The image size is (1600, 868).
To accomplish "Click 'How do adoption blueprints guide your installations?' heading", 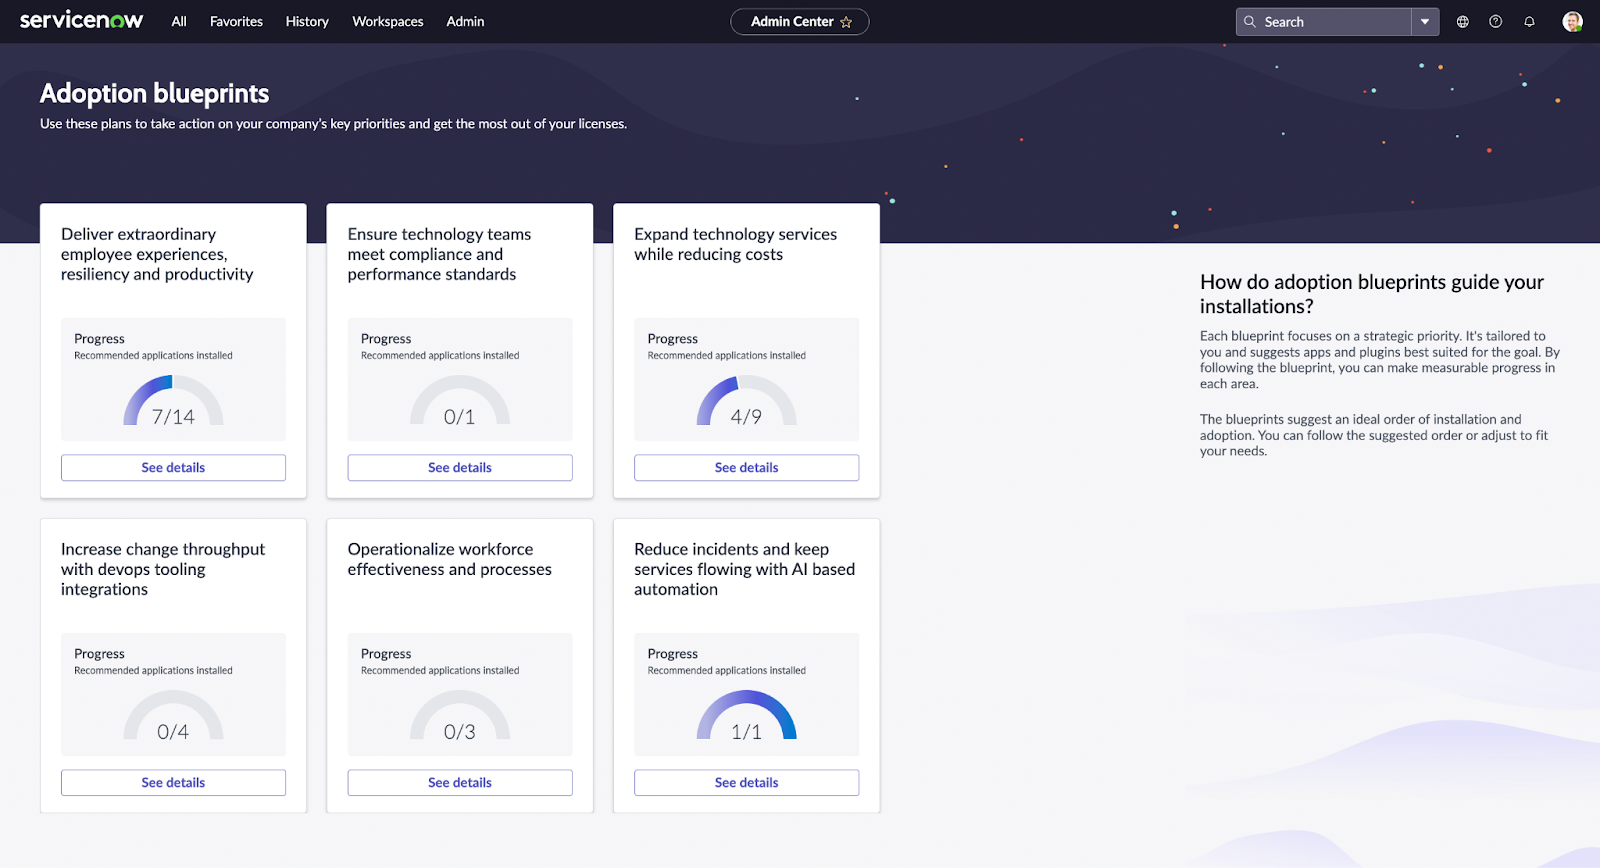I will point(1372,294).
